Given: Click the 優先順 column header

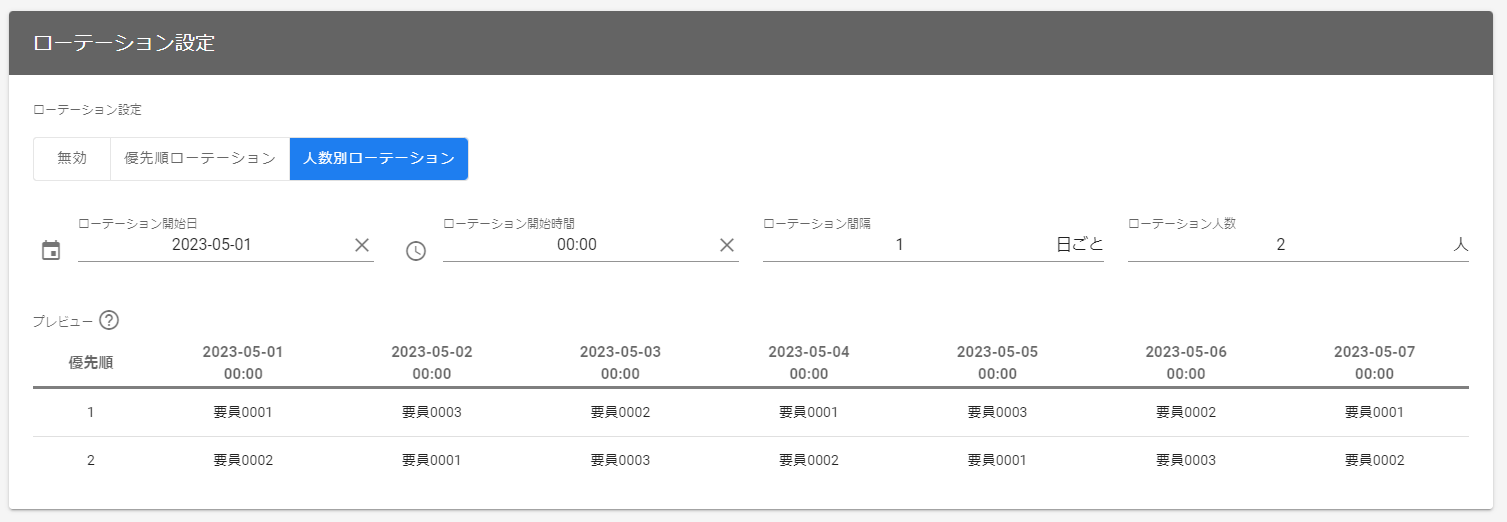Looking at the screenshot, I should tap(91, 362).
